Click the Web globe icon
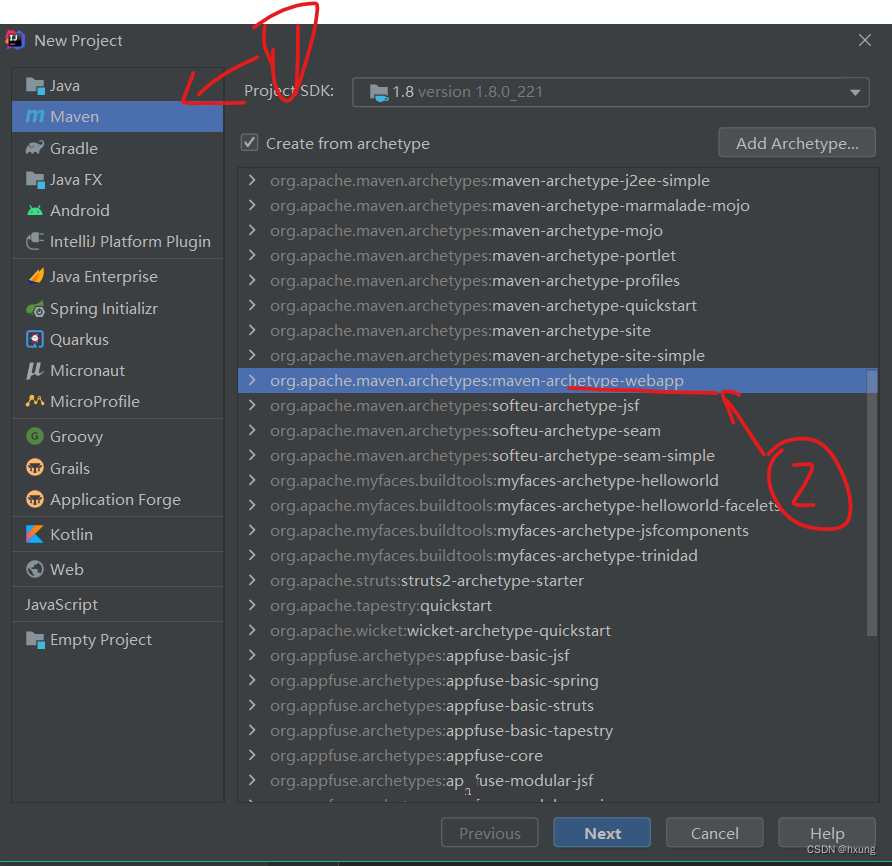Image resolution: width=892 pixels, height=866 pixels. [35, 569]
